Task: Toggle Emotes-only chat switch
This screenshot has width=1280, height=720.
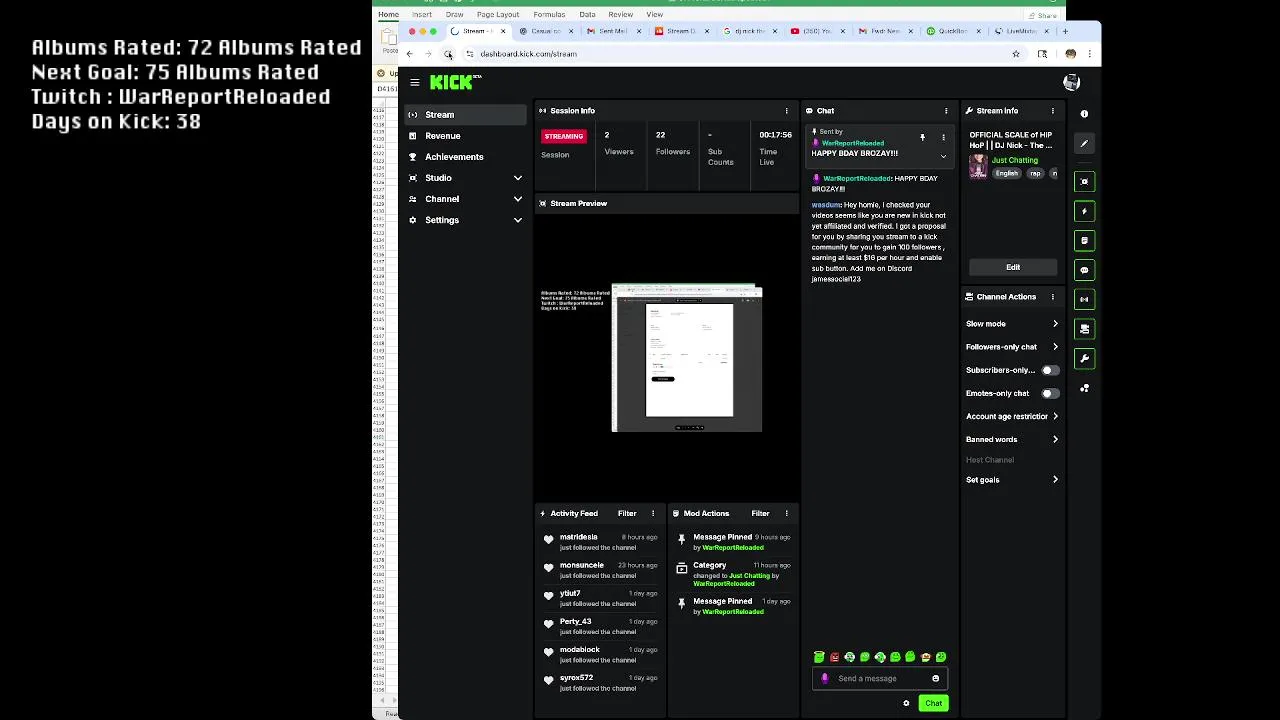Action: point(1049,394)
